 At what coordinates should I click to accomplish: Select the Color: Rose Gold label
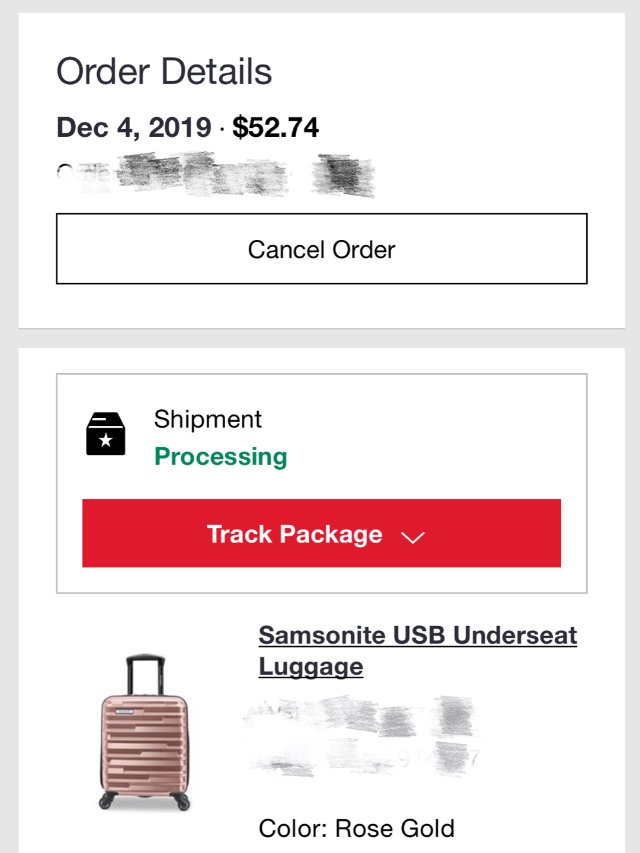pyautogui.click(x=356, y=827)
